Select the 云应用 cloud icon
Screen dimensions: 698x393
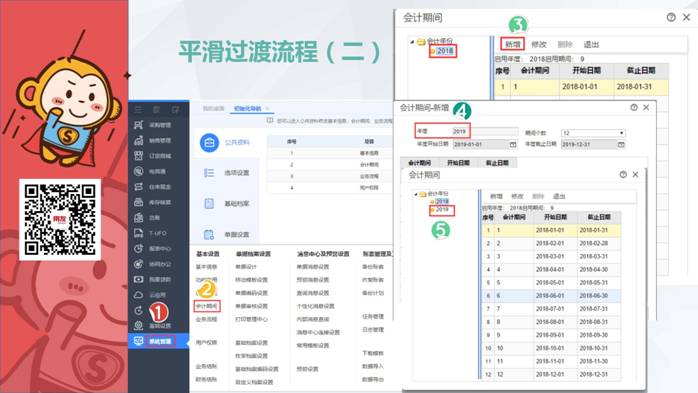tap(139, 295)
